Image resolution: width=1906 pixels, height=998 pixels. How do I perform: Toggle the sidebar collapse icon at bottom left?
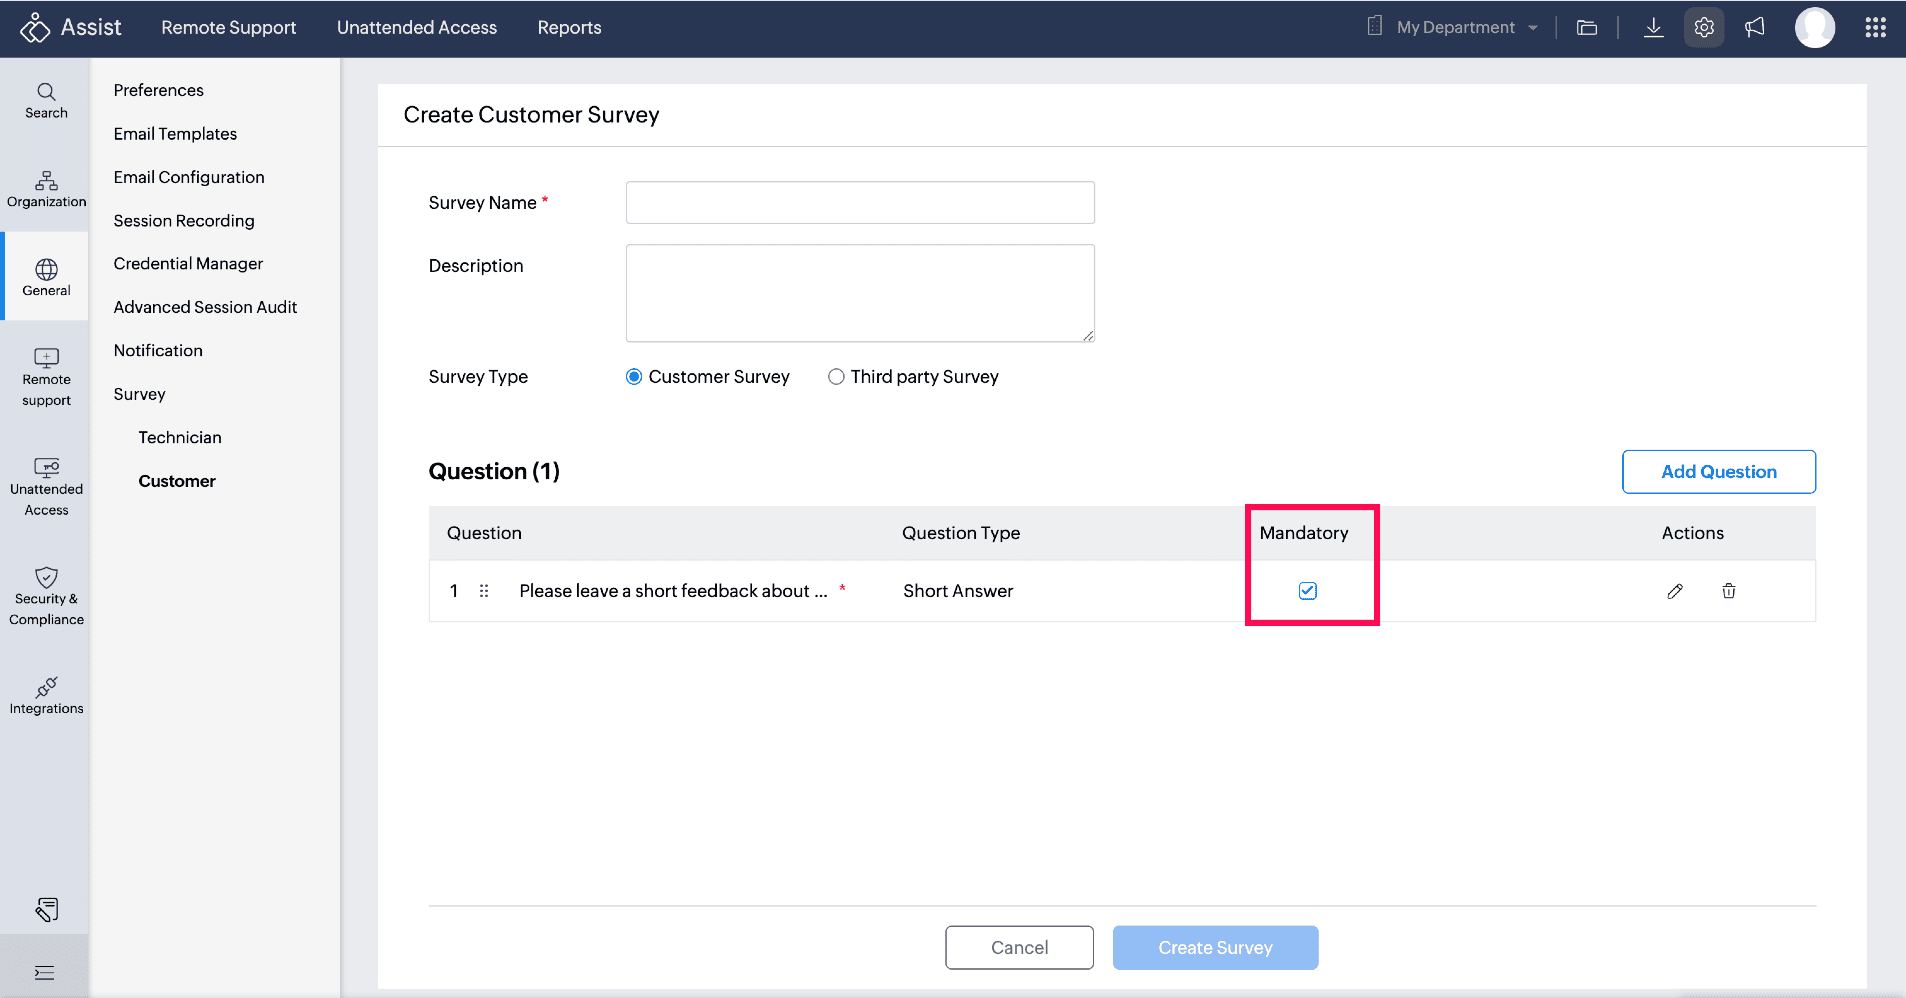point(45,973)
